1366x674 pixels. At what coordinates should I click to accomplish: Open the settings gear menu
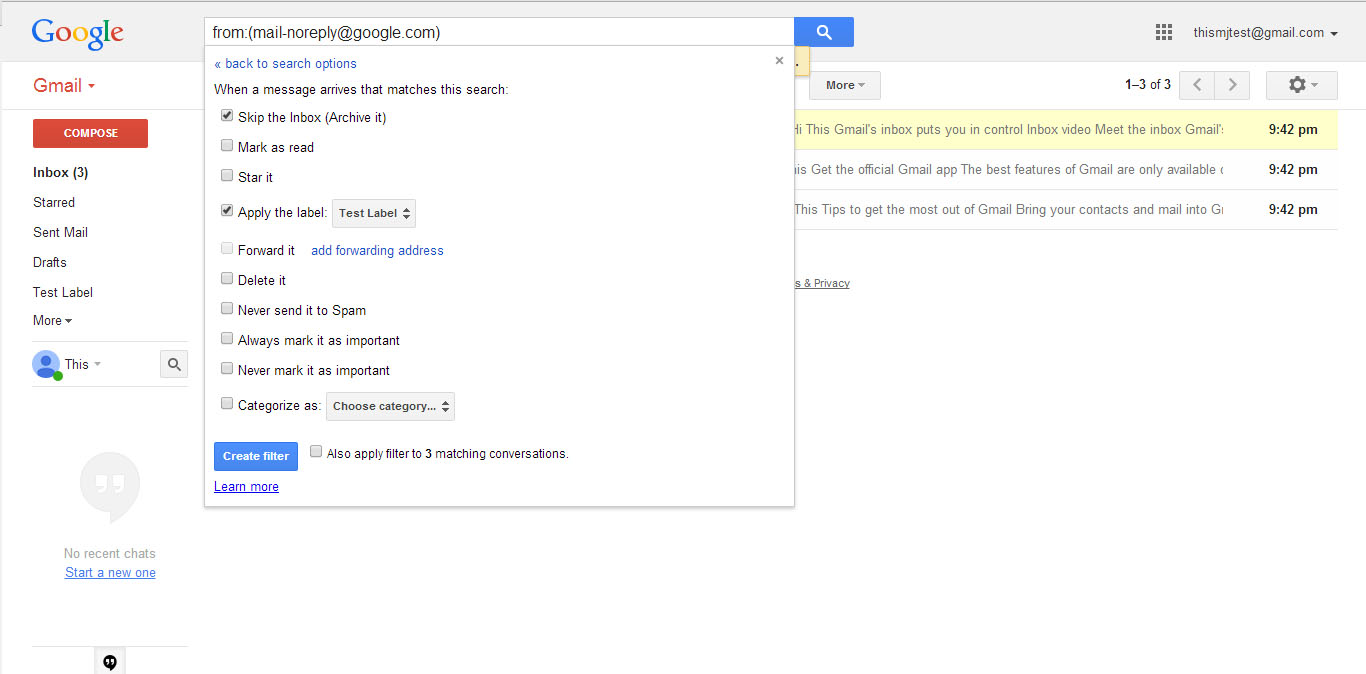pos(1302,85)
